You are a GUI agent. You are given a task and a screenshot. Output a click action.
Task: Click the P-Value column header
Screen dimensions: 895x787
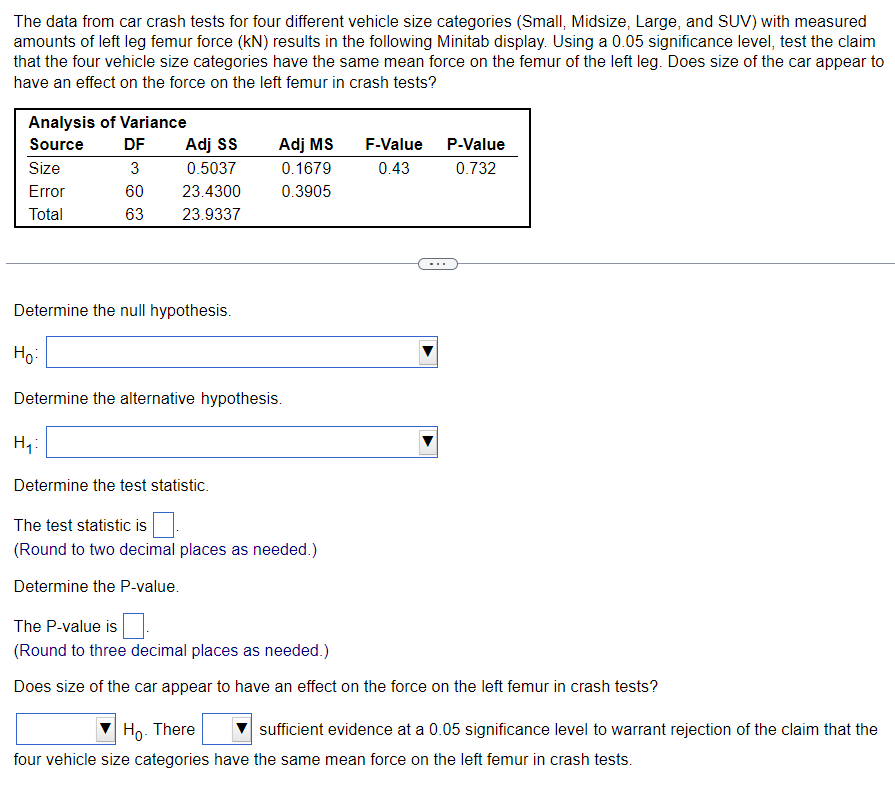coord(475,144)
